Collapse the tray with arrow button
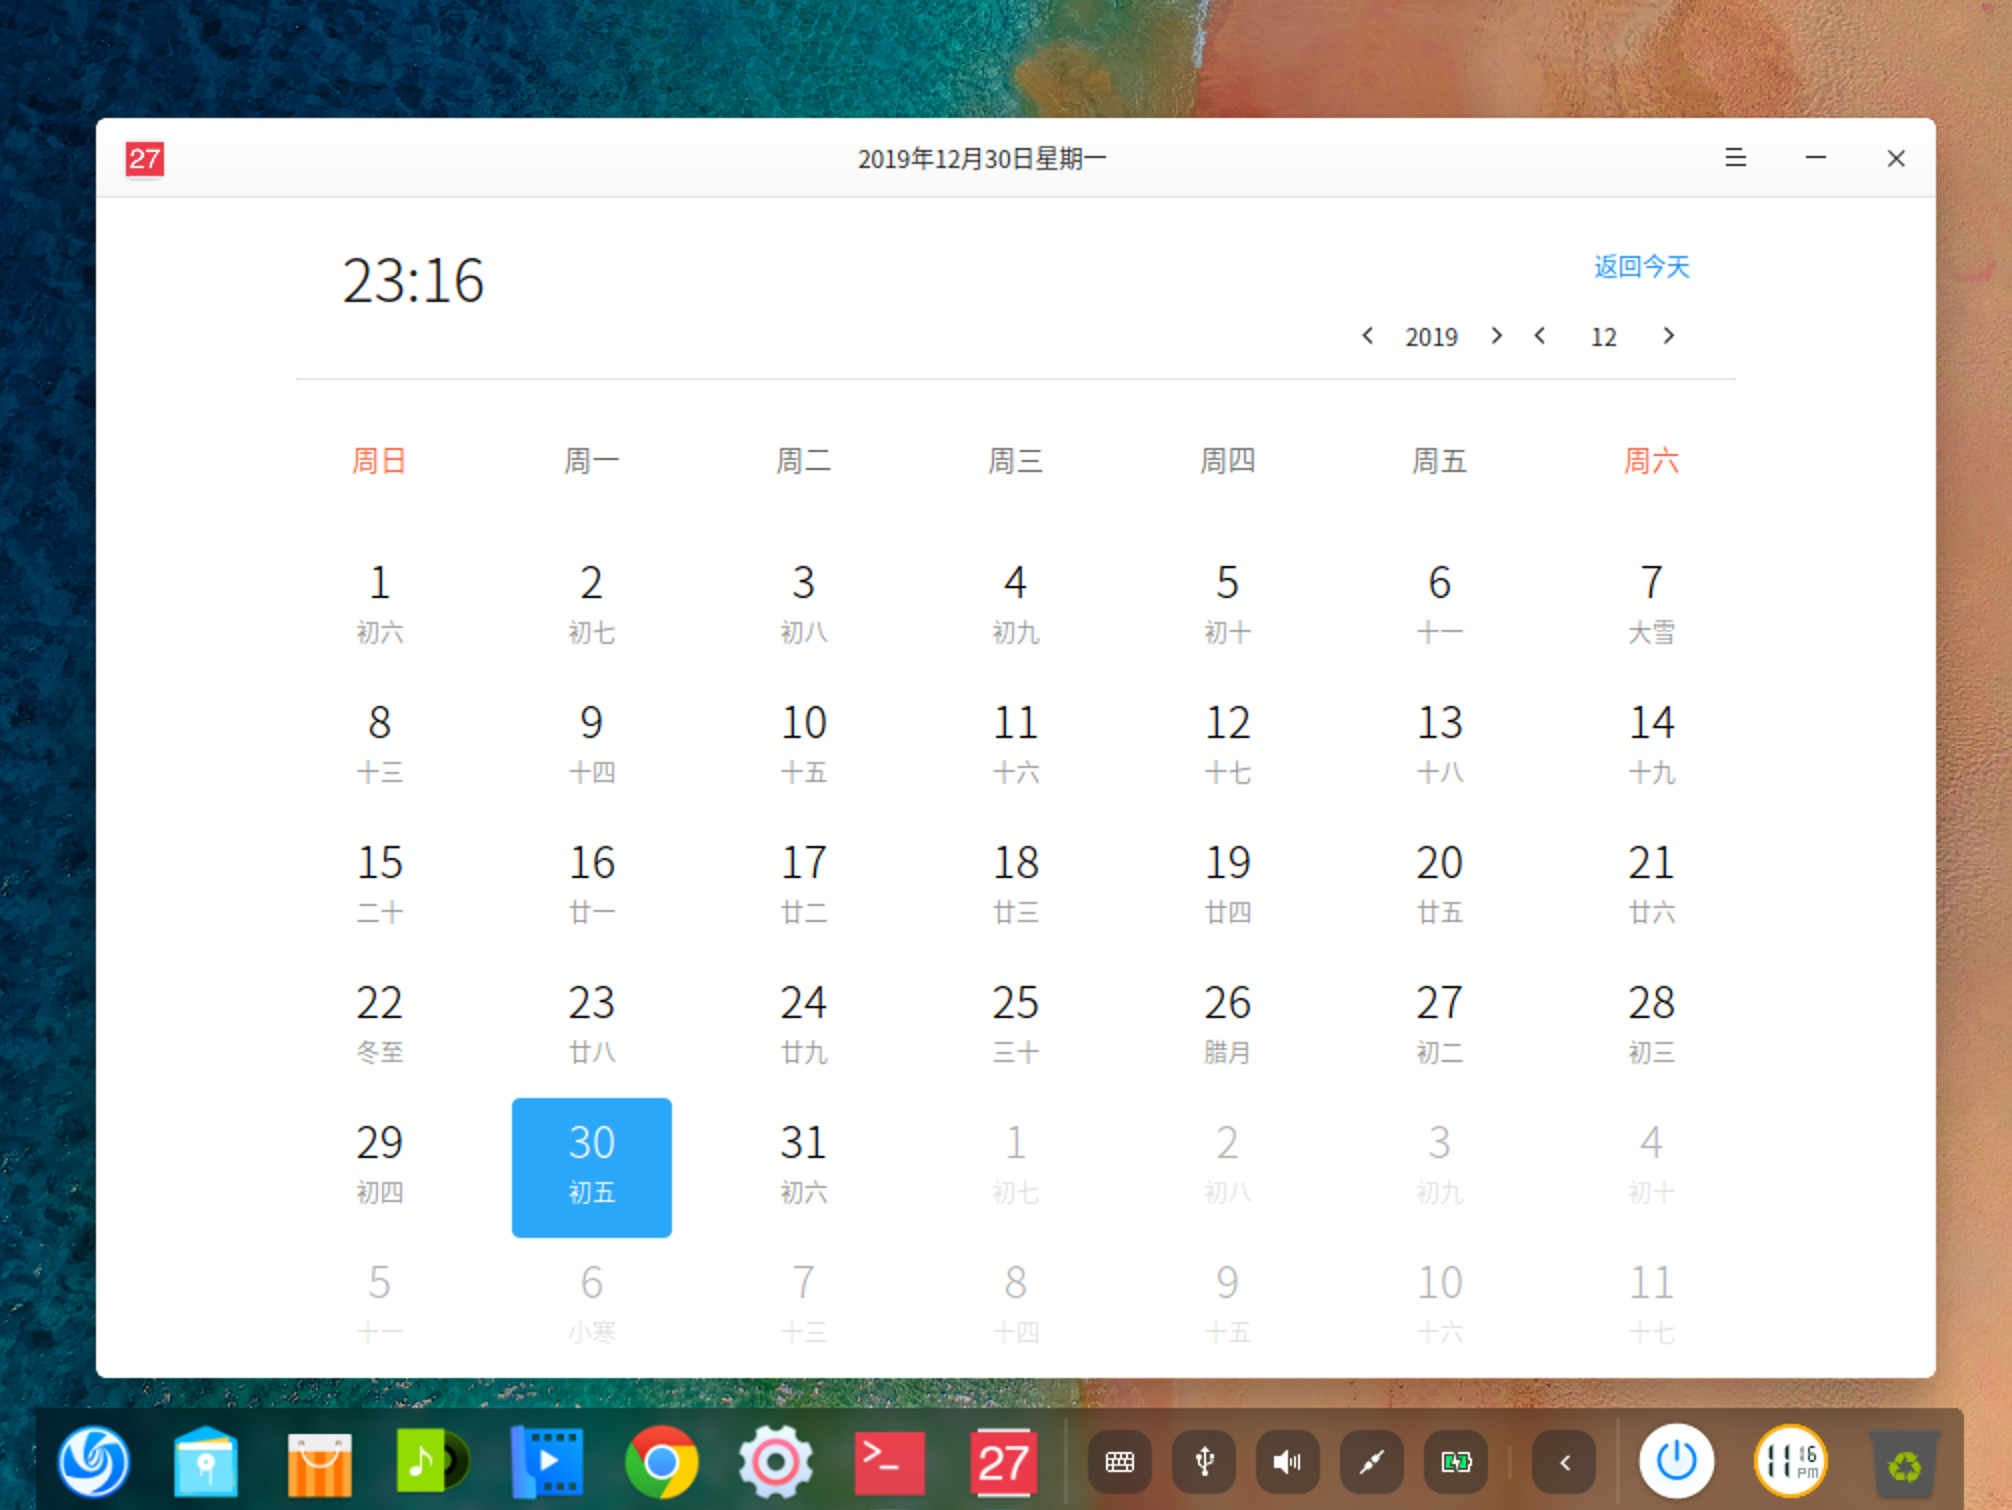Screen dimensions: 2012x1510 coord(1564,1462)
